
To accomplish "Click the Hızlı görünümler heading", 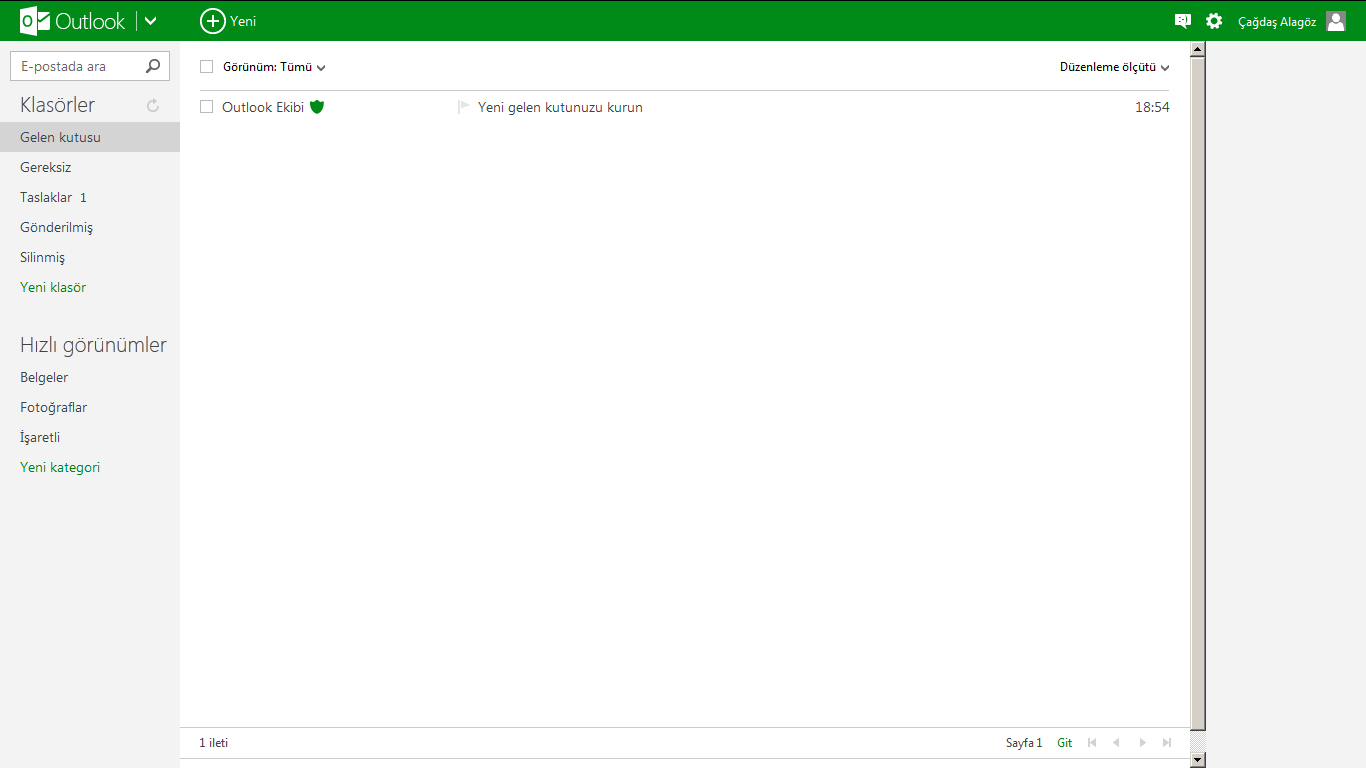I will 93,345.
